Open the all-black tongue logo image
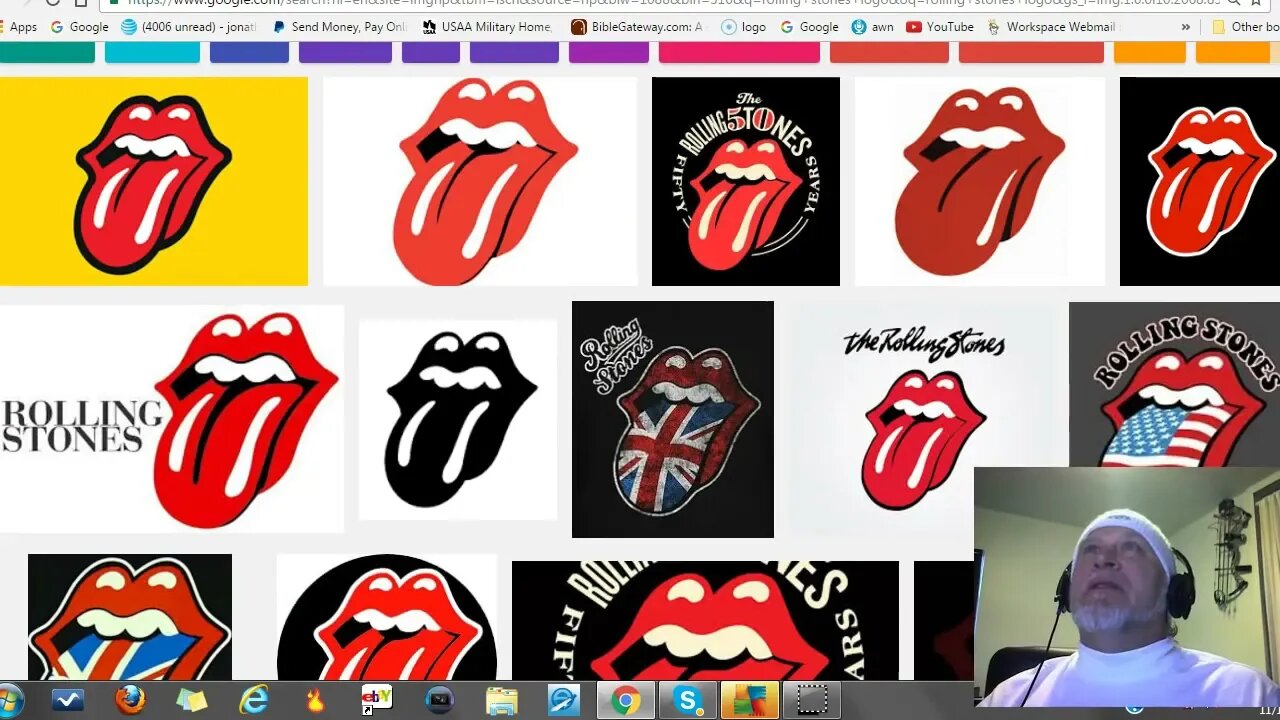 (x=458, y=420)
